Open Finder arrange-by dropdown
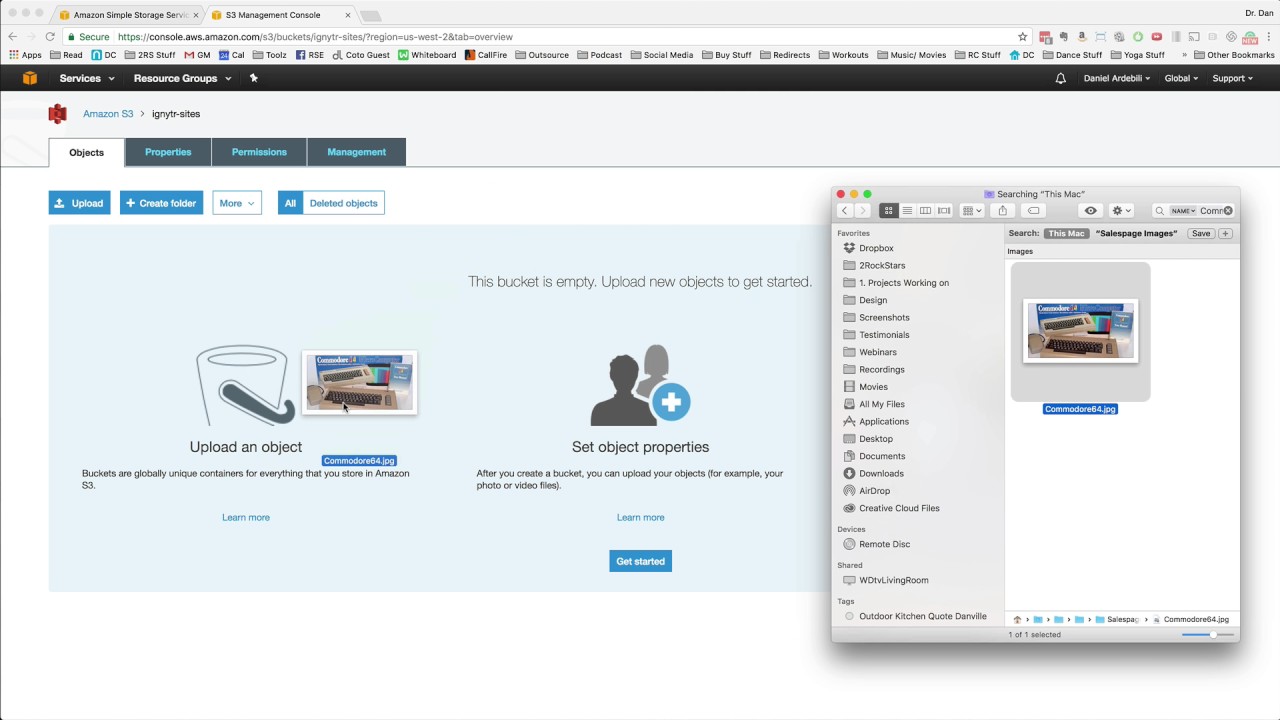Screen dimensions: 1280x720 click(972, 211)
